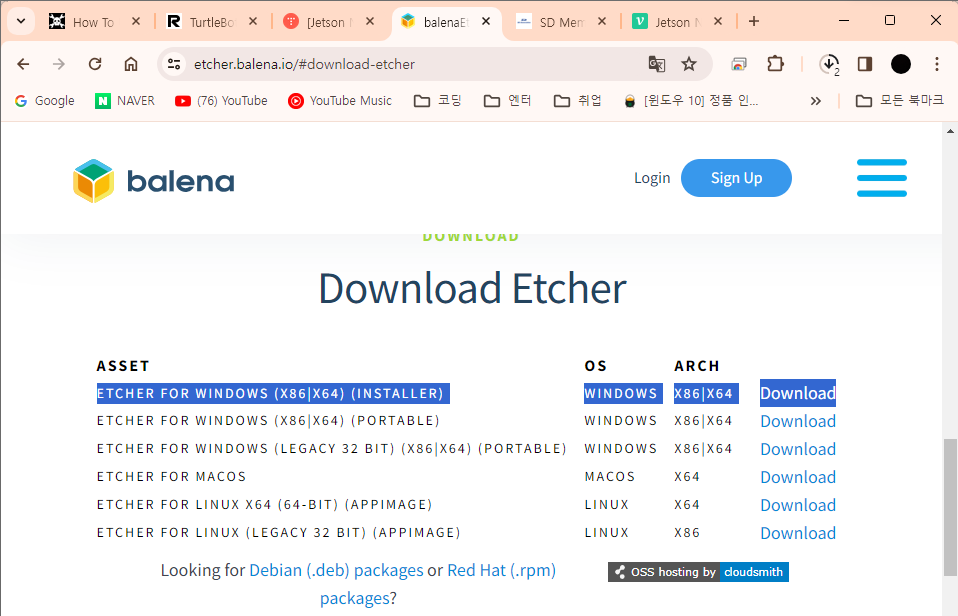The width and height of the screenshot is (958, 616).
Task: Switch to the [Jetson tab
Action: pos(329,22)
